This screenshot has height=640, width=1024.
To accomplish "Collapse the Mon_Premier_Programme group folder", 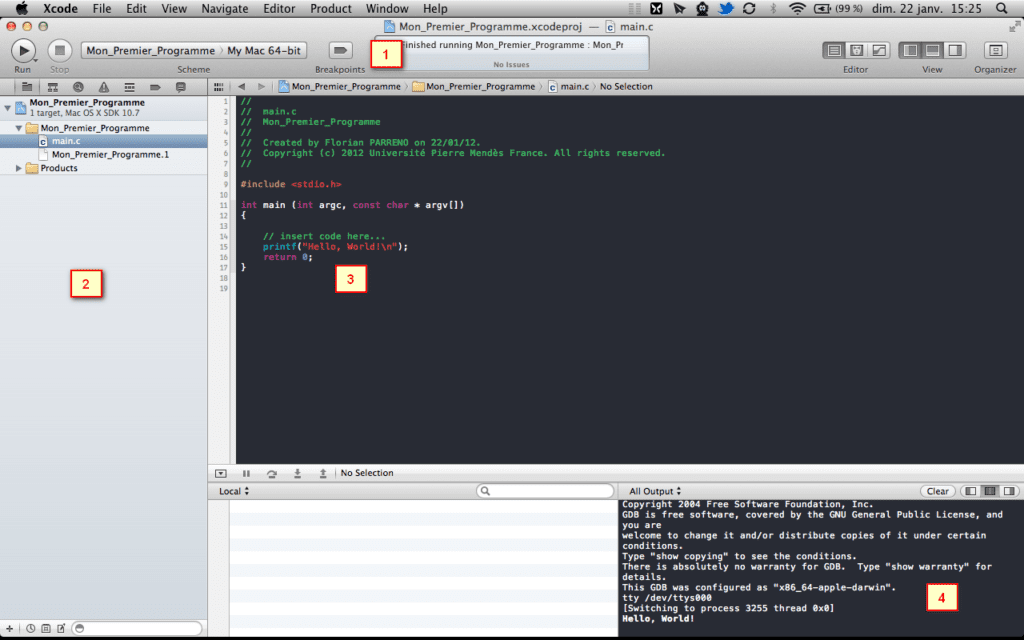I will coord(20,128).
